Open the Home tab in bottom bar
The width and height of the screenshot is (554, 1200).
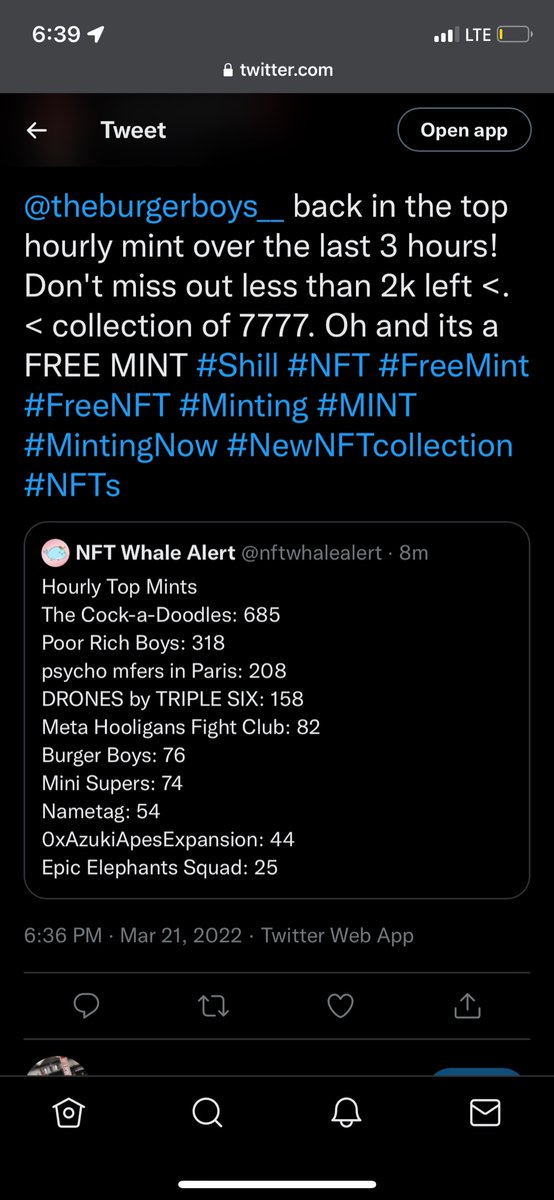68,1111
